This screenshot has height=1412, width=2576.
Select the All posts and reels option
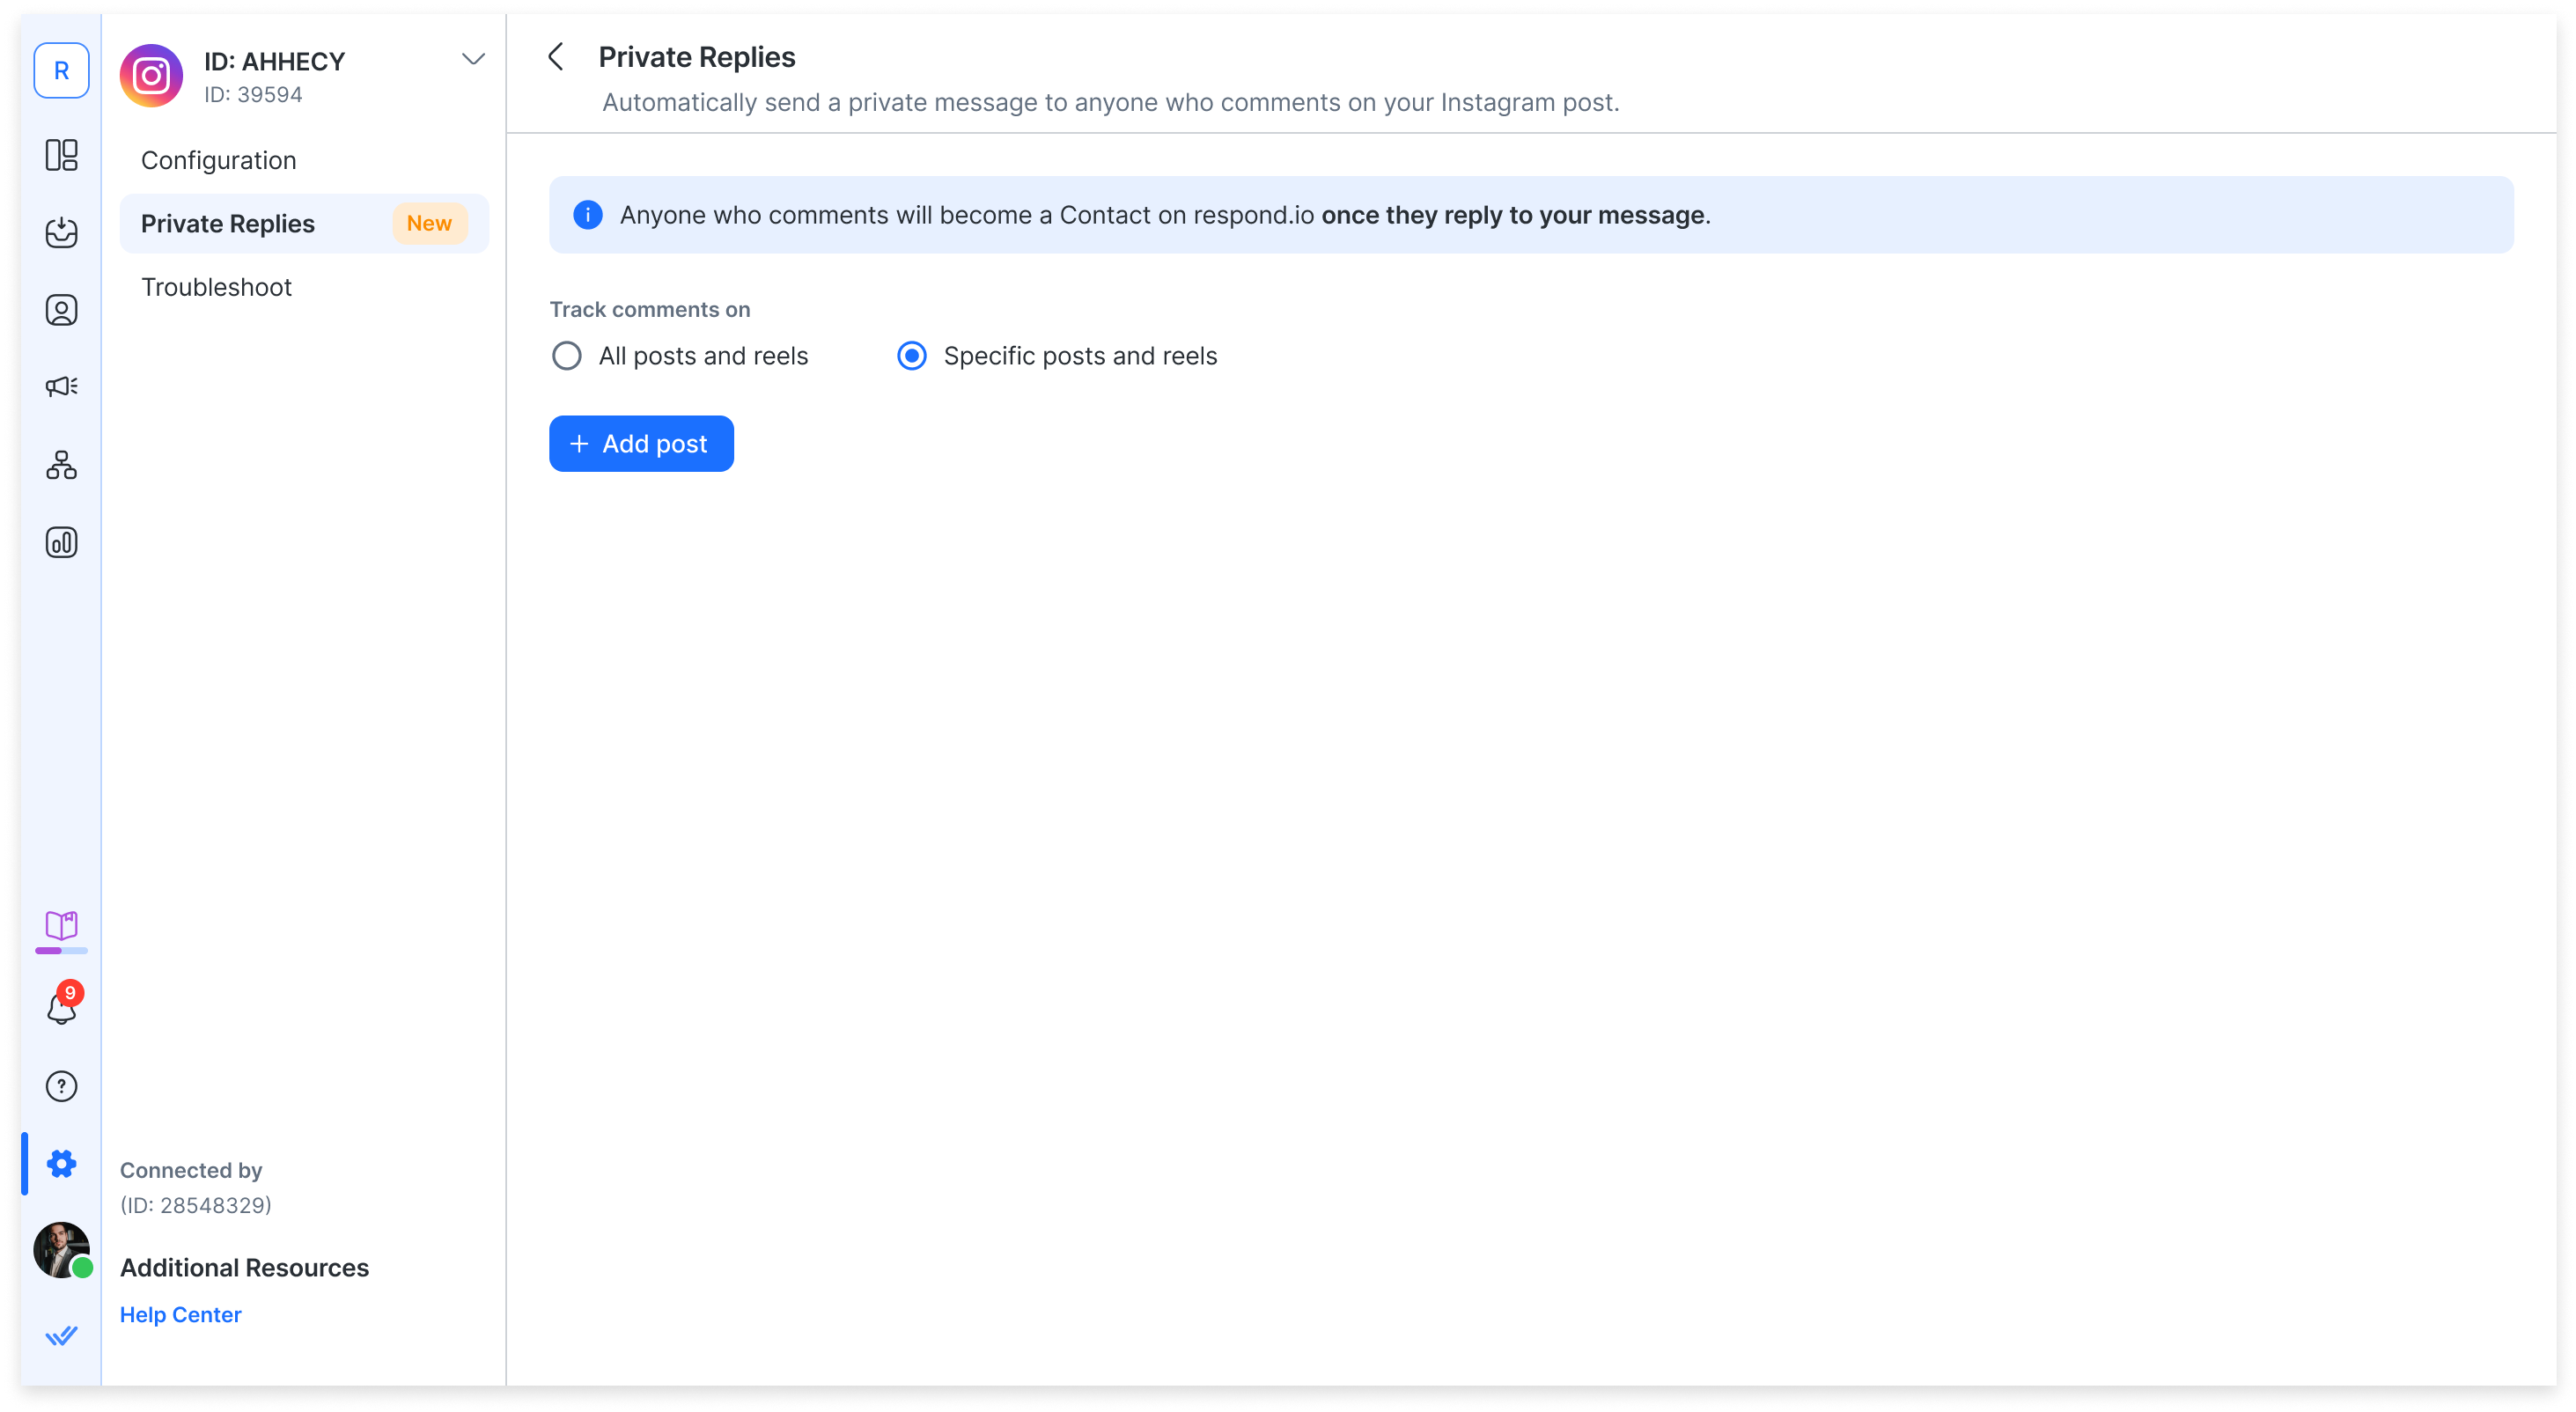567,356
